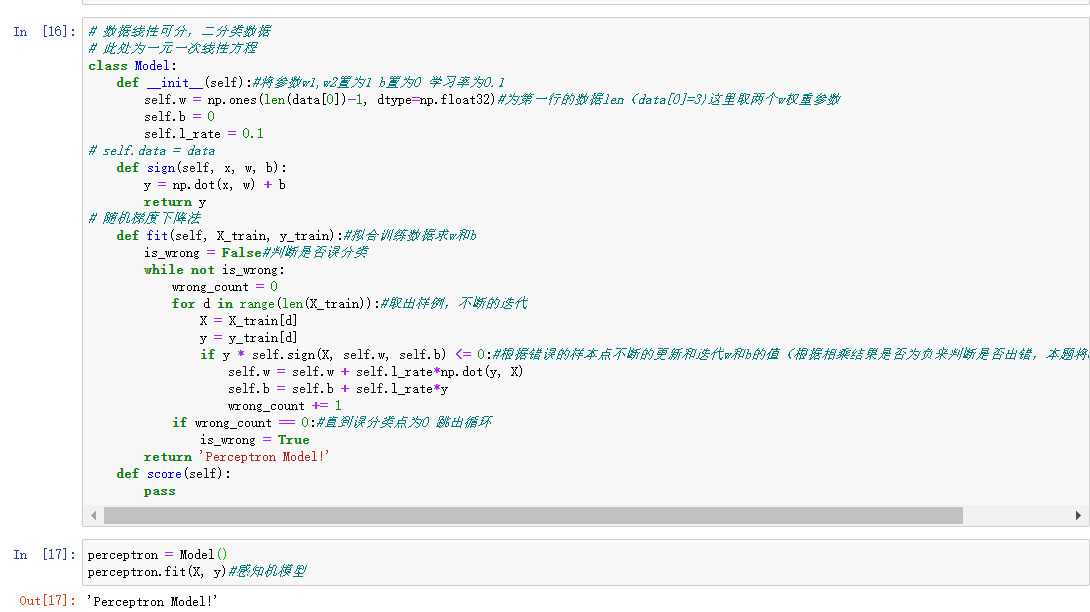Click the Out[17] output prompt

click(47, 601)
